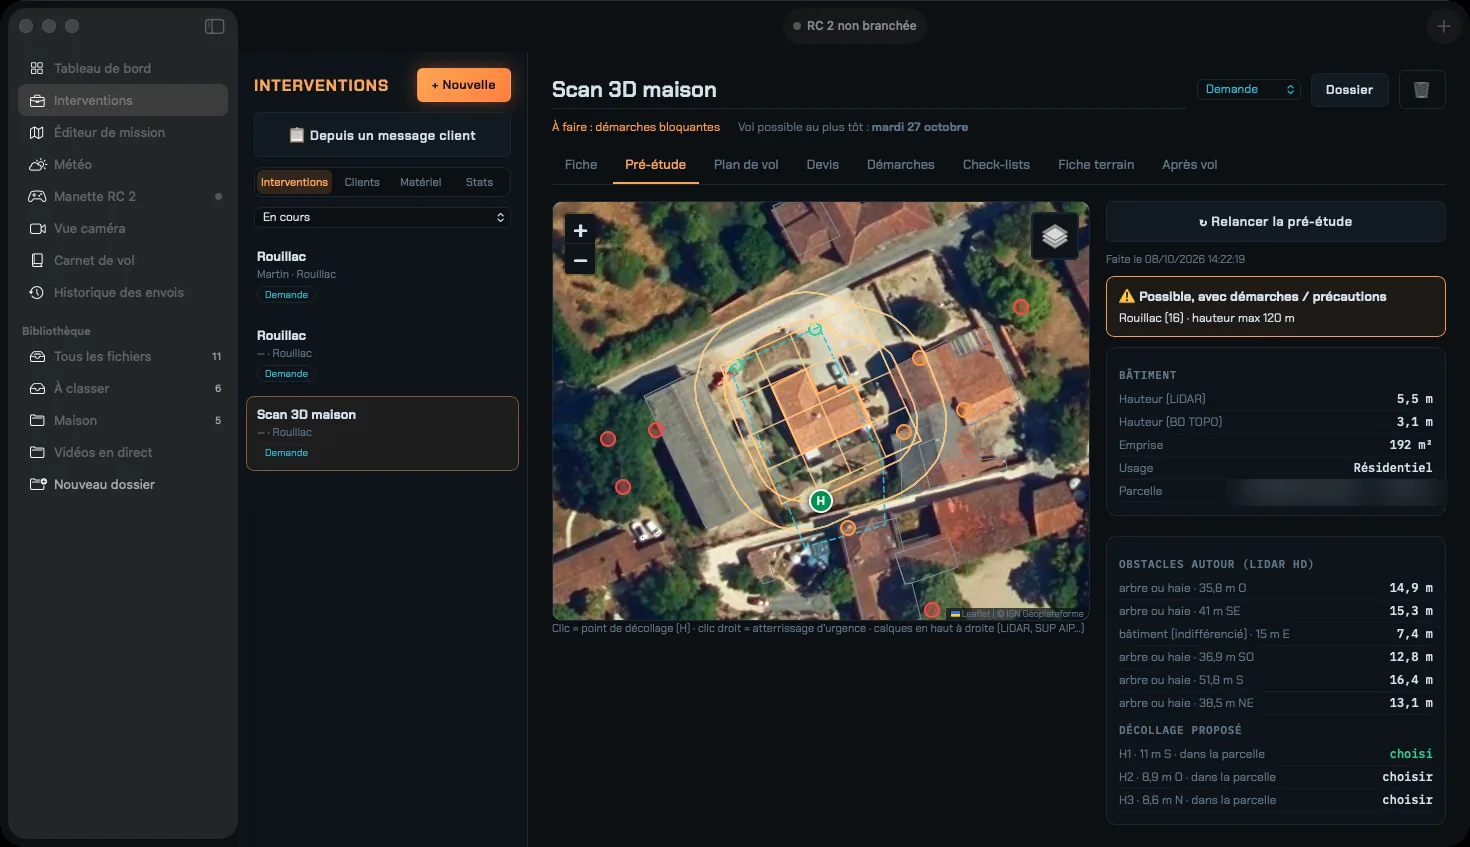Delete the intervention with the trash icon
The width and height of the screenshot is (1470, 847).
(x=1421, y=90)
